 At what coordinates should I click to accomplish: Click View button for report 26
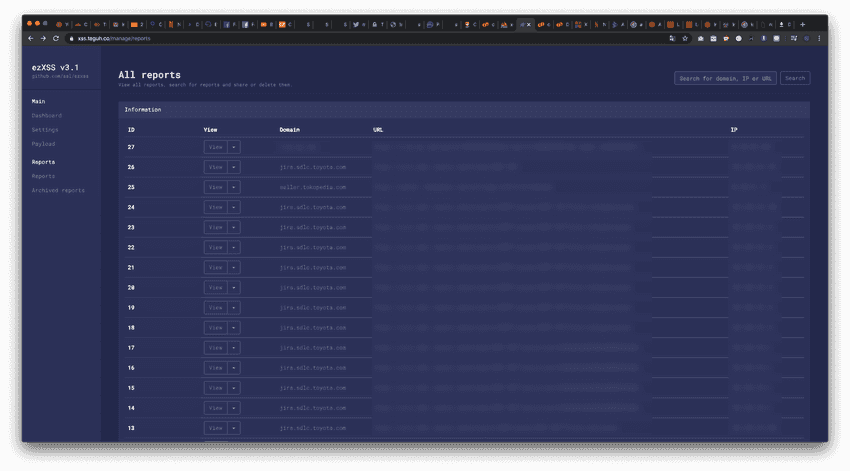click(215, 167)
